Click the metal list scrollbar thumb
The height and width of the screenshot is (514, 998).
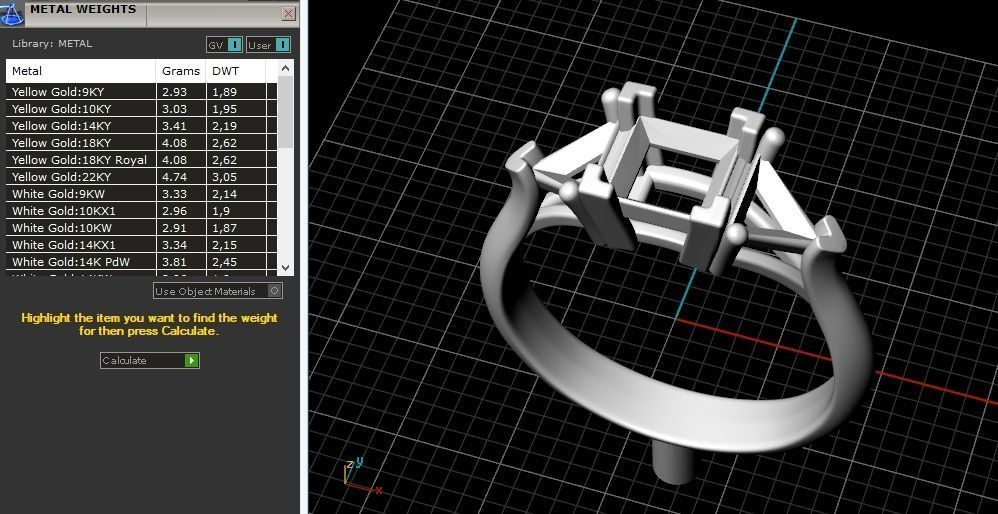point(286,112)
